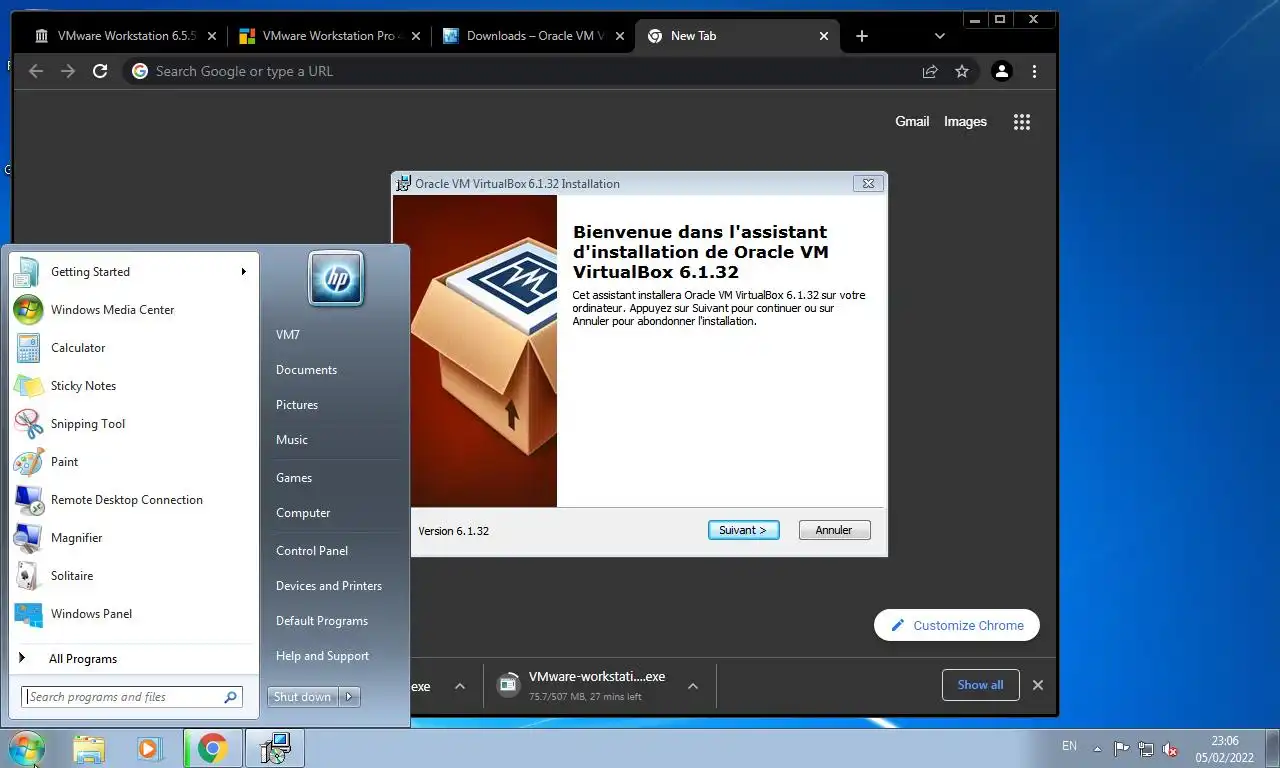Open Remote Desktop Connection
This screenshot has width=1280, height=768.
tap(132, 500)
